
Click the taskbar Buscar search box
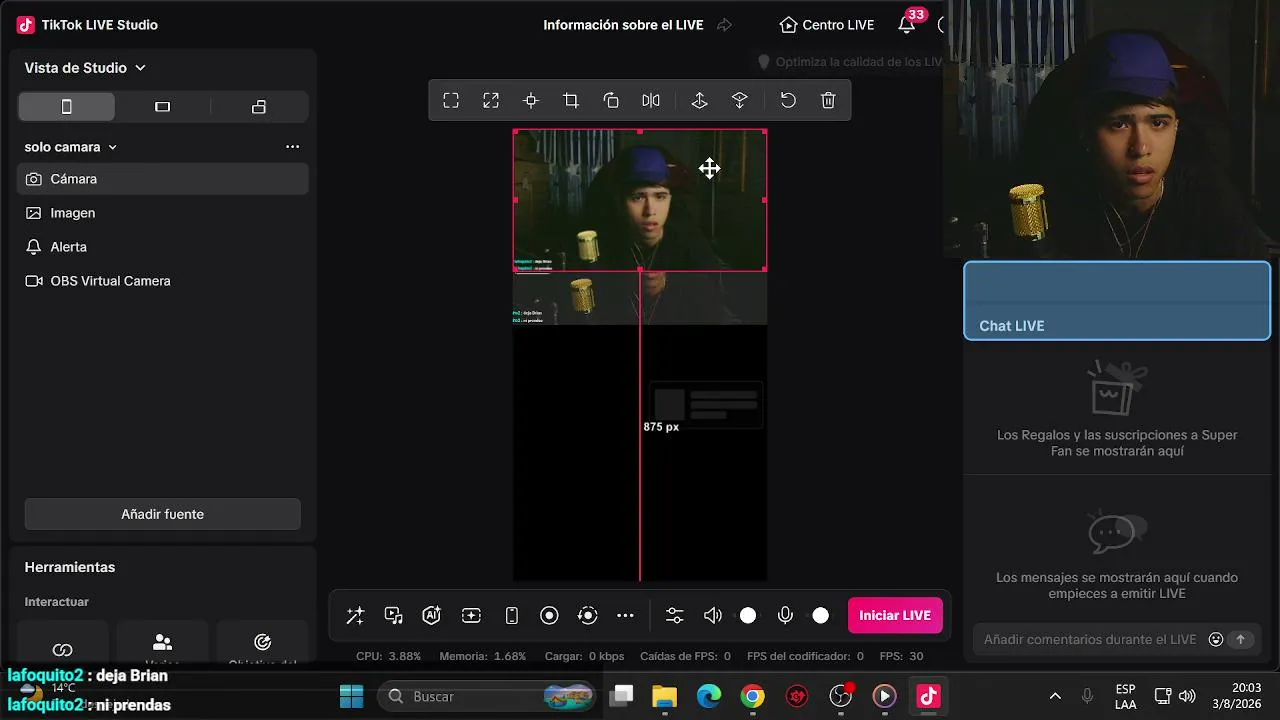coord(487,696)
